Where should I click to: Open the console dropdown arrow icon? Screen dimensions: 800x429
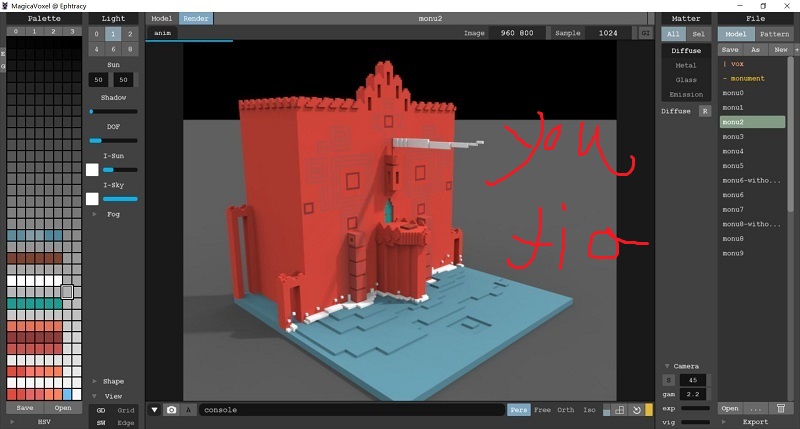[x=156, y=410]
